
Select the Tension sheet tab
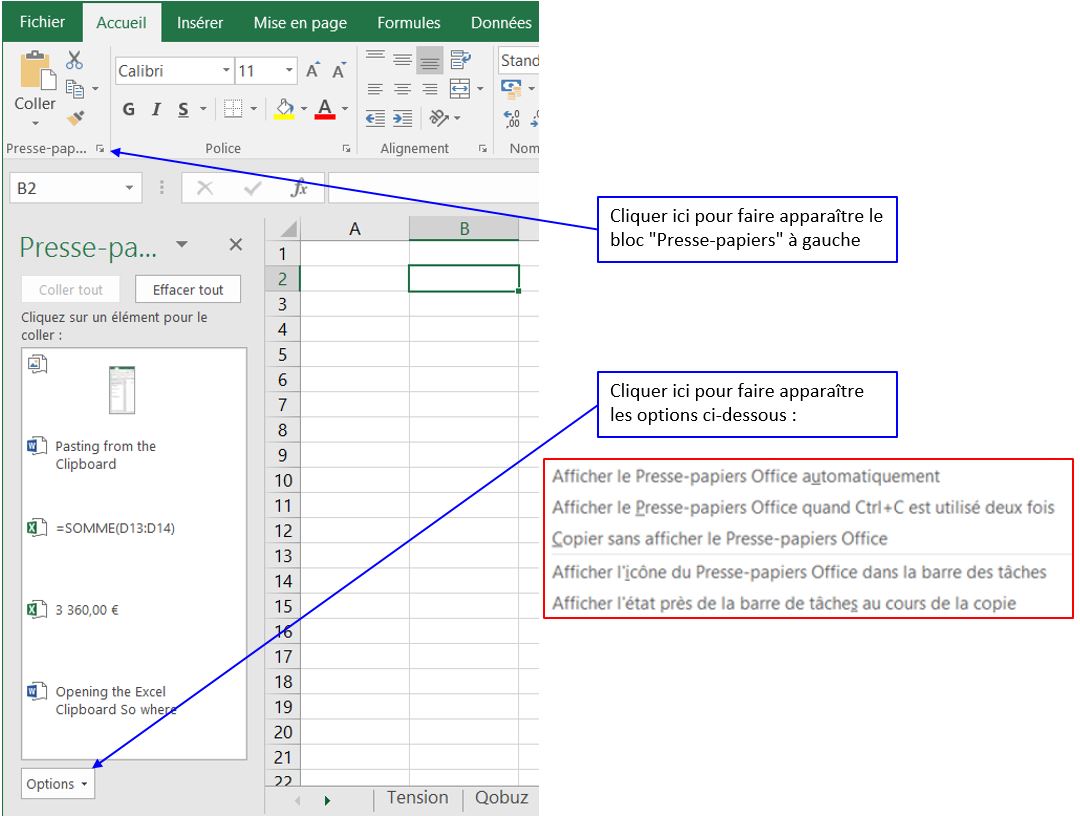416,797
